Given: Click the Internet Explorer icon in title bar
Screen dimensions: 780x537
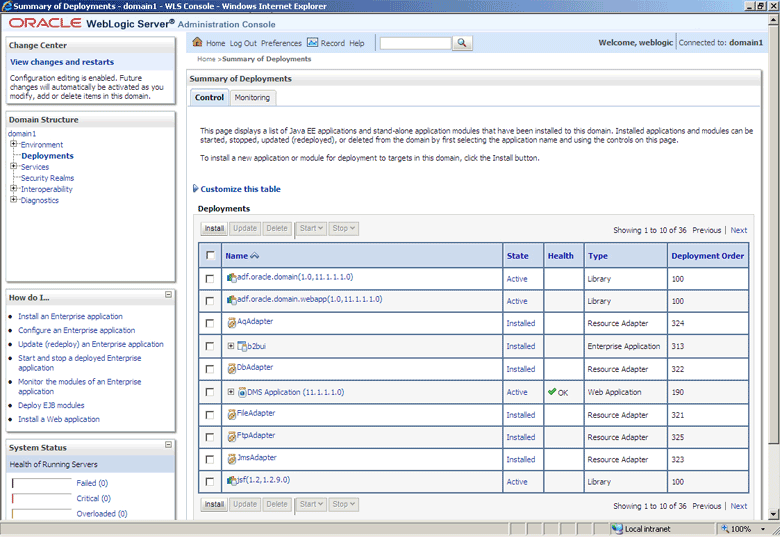Looking at the screenshot, I should (x=7, y=6).
